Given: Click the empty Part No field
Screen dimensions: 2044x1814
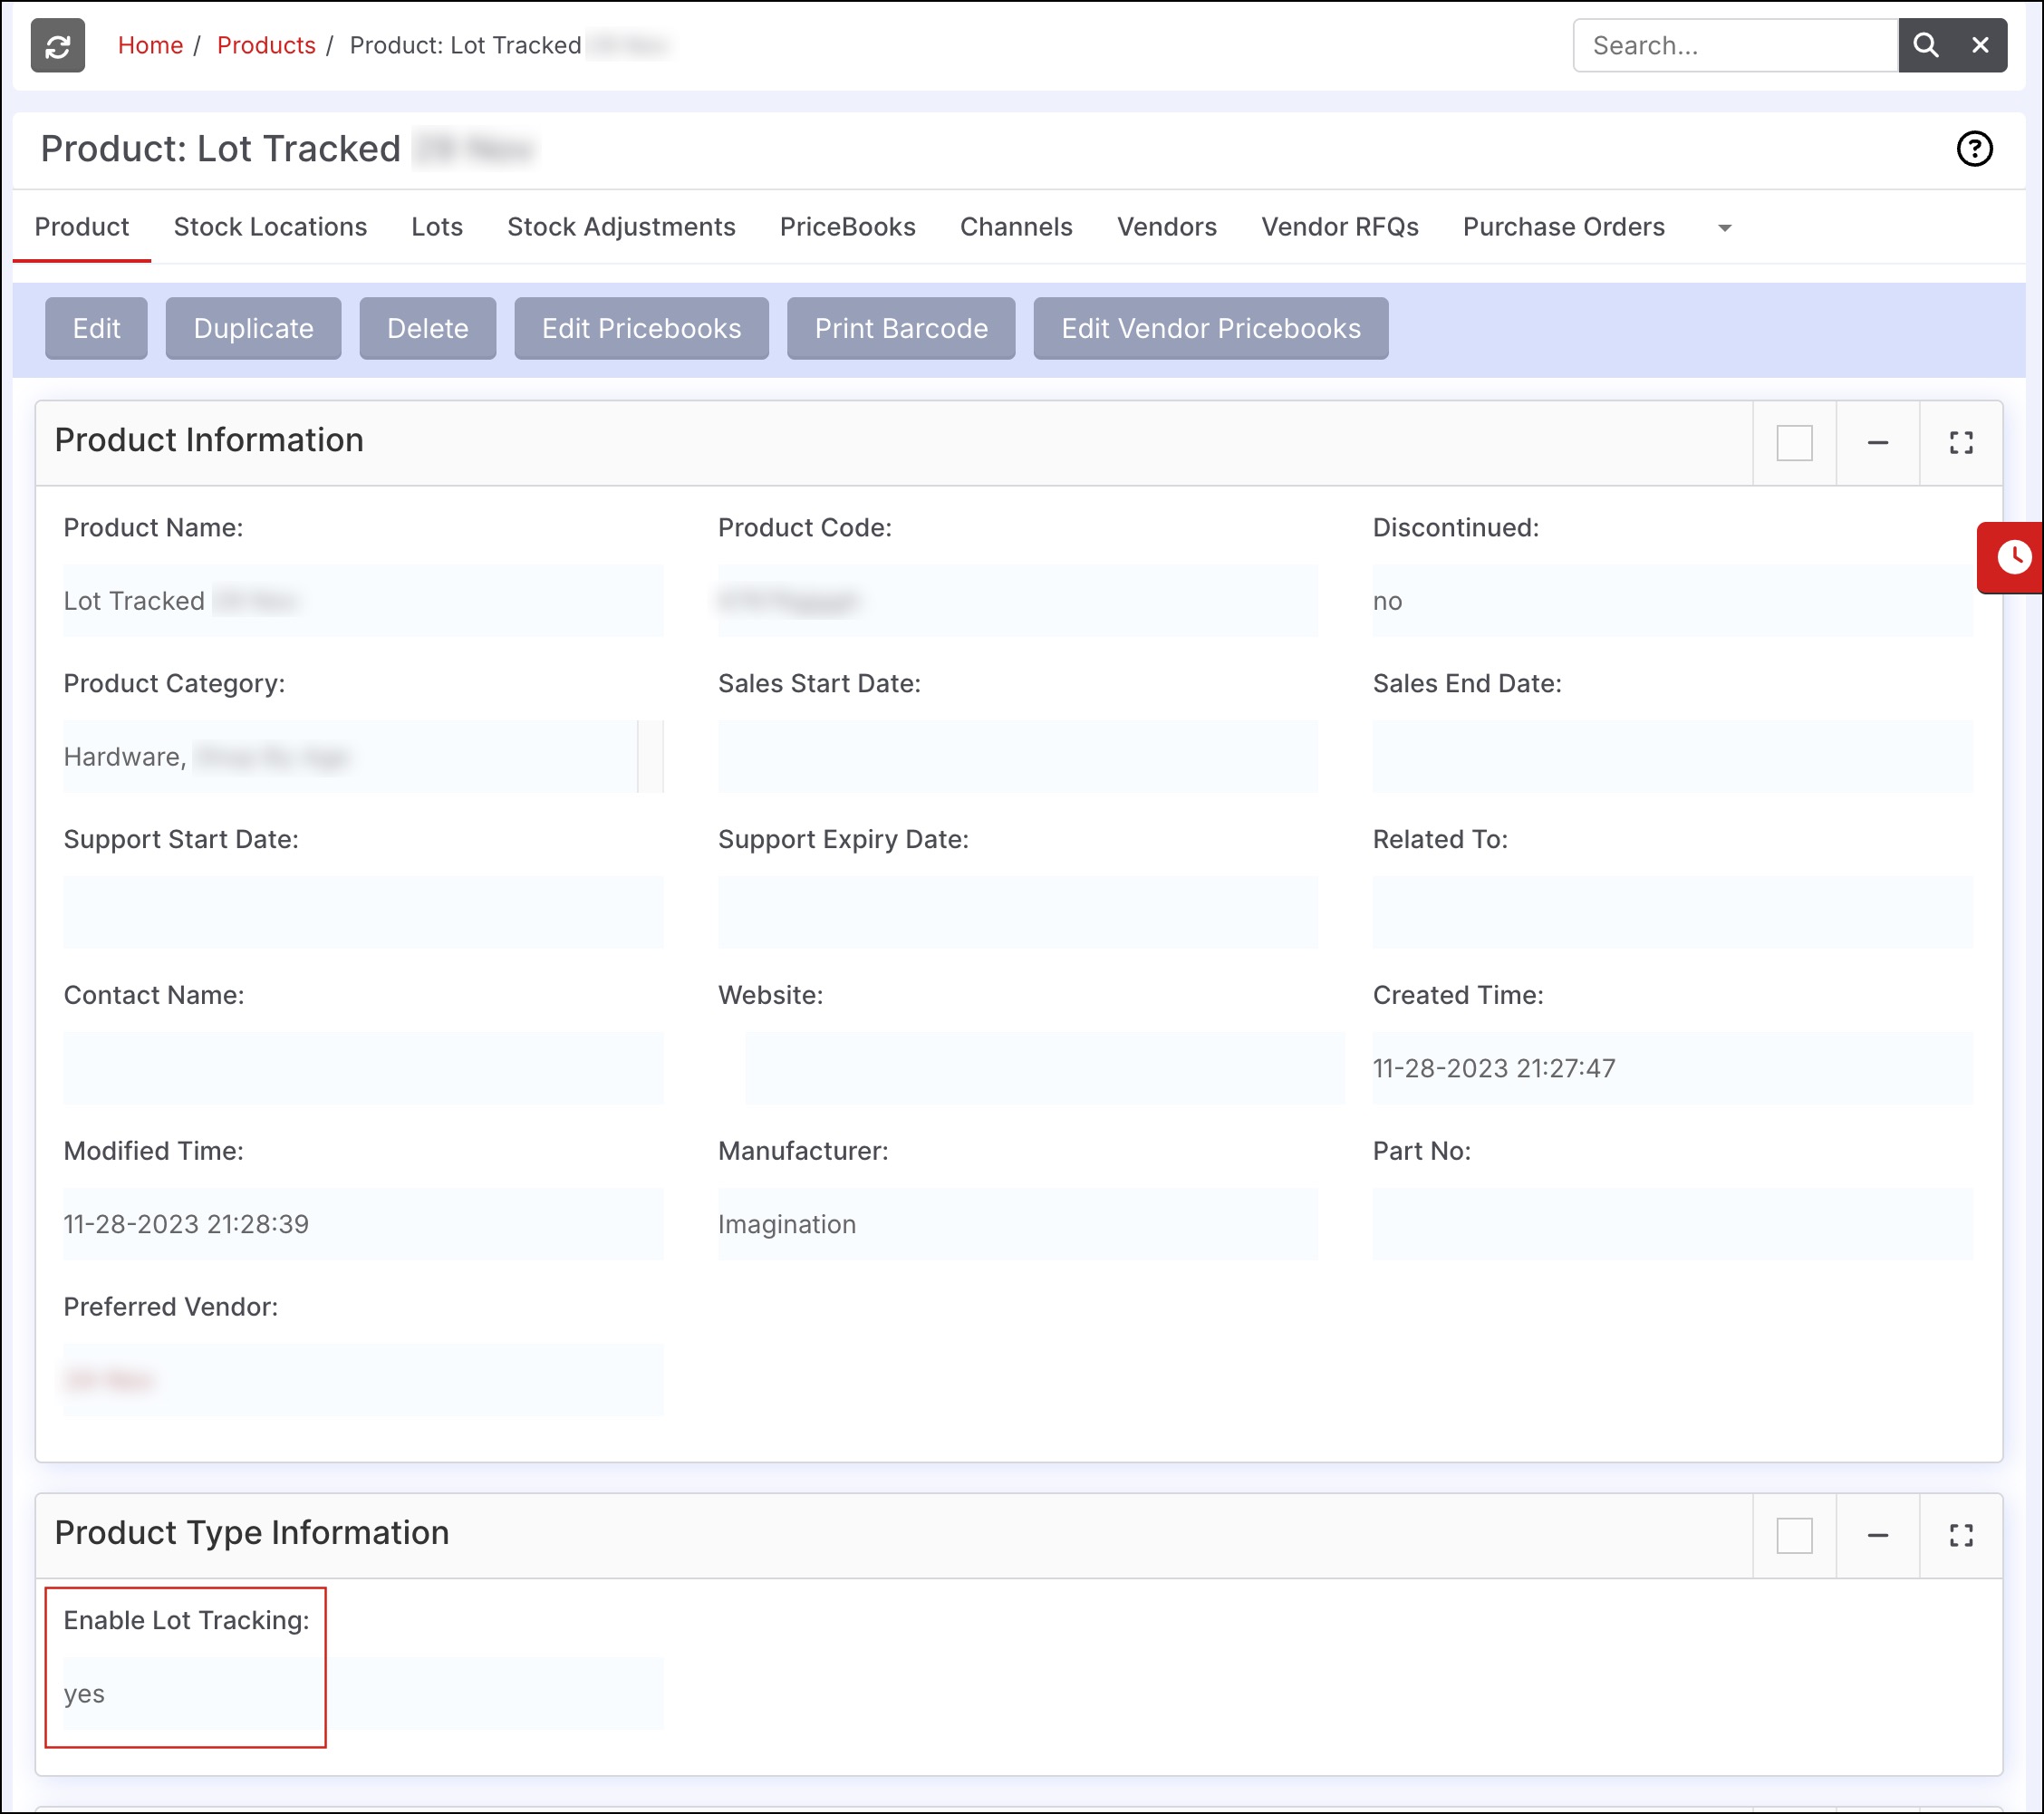Looking at the screenshot, I should point(1672,1224).
